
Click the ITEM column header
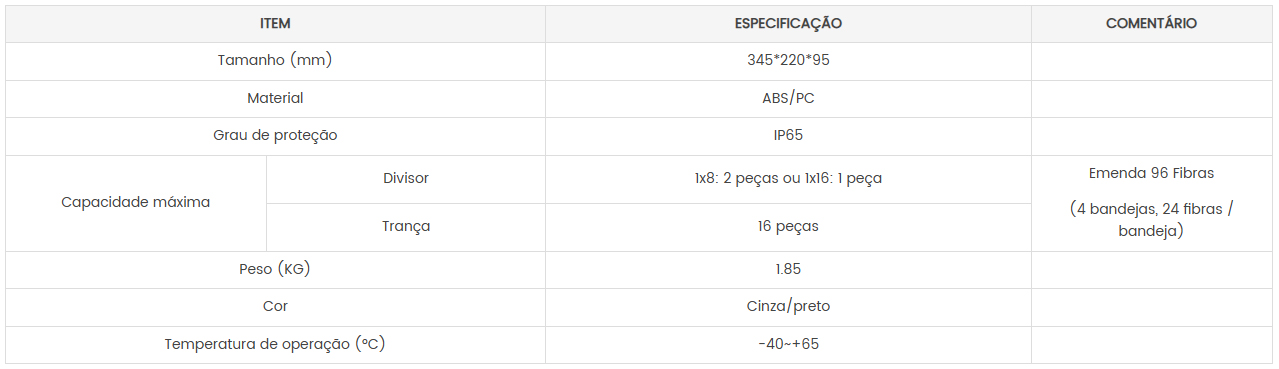tap(275, 24)
